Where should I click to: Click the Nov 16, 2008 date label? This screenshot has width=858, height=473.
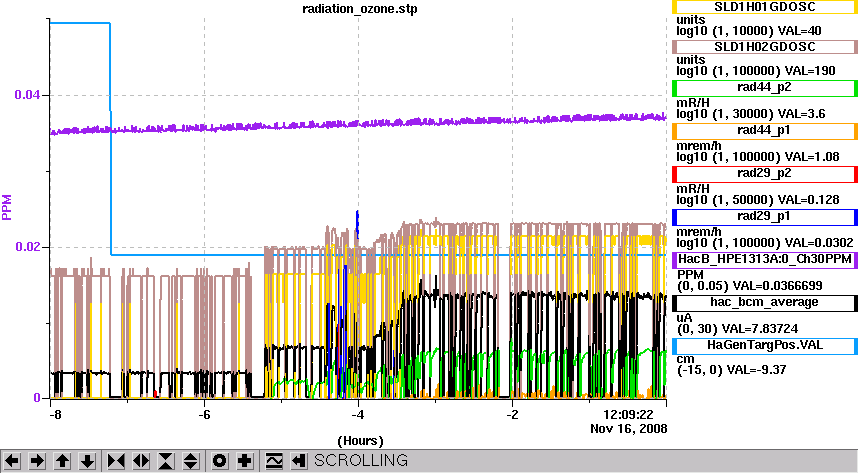(629, 429)
